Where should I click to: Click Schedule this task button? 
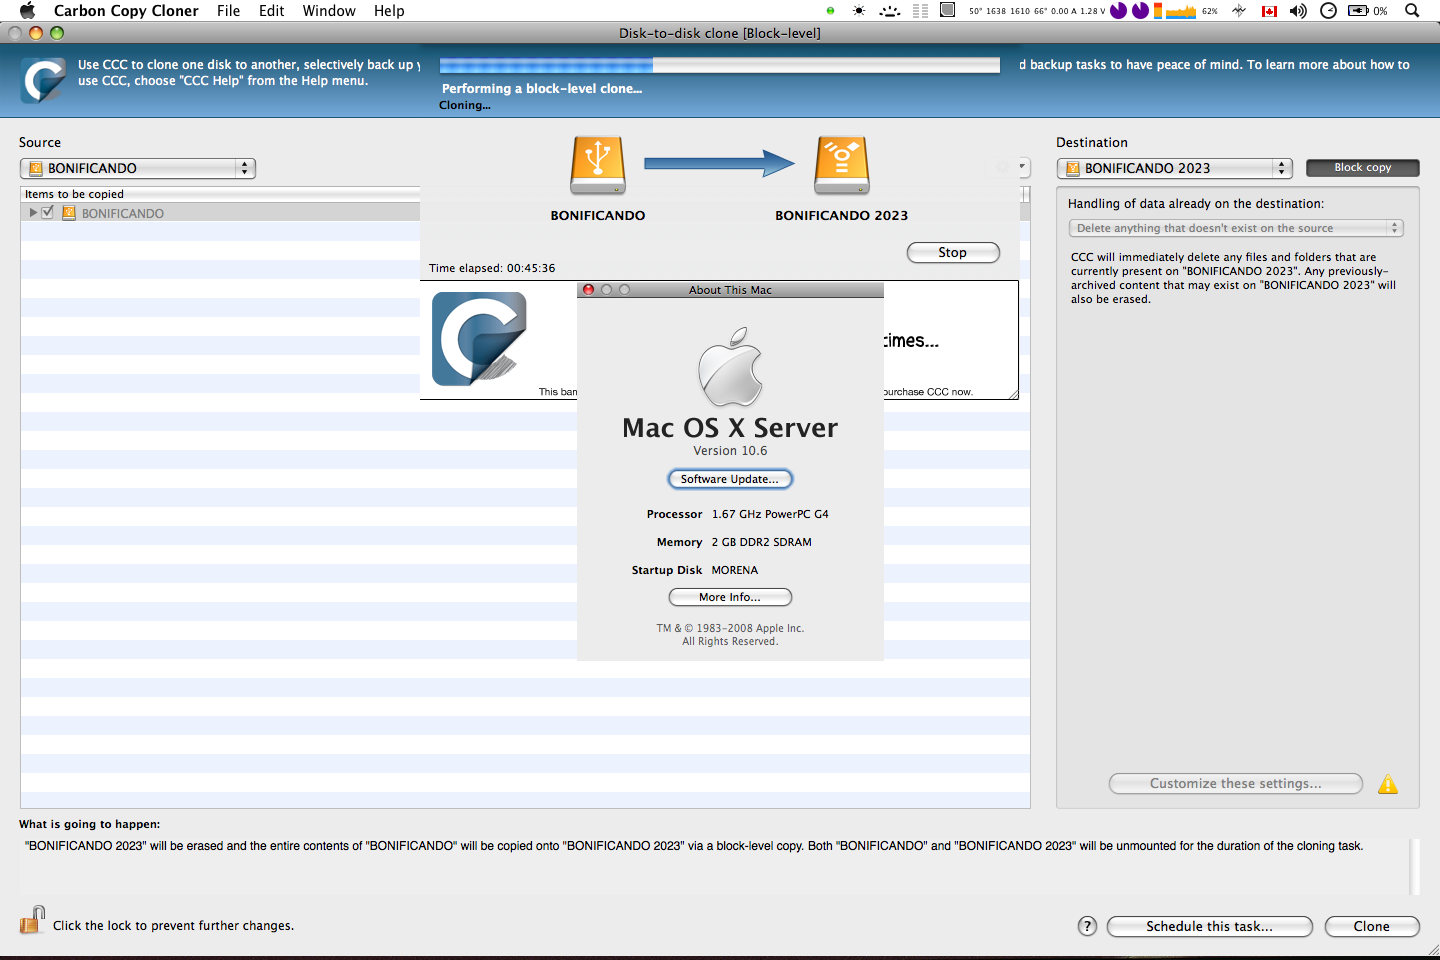[x=1210, y=926]
